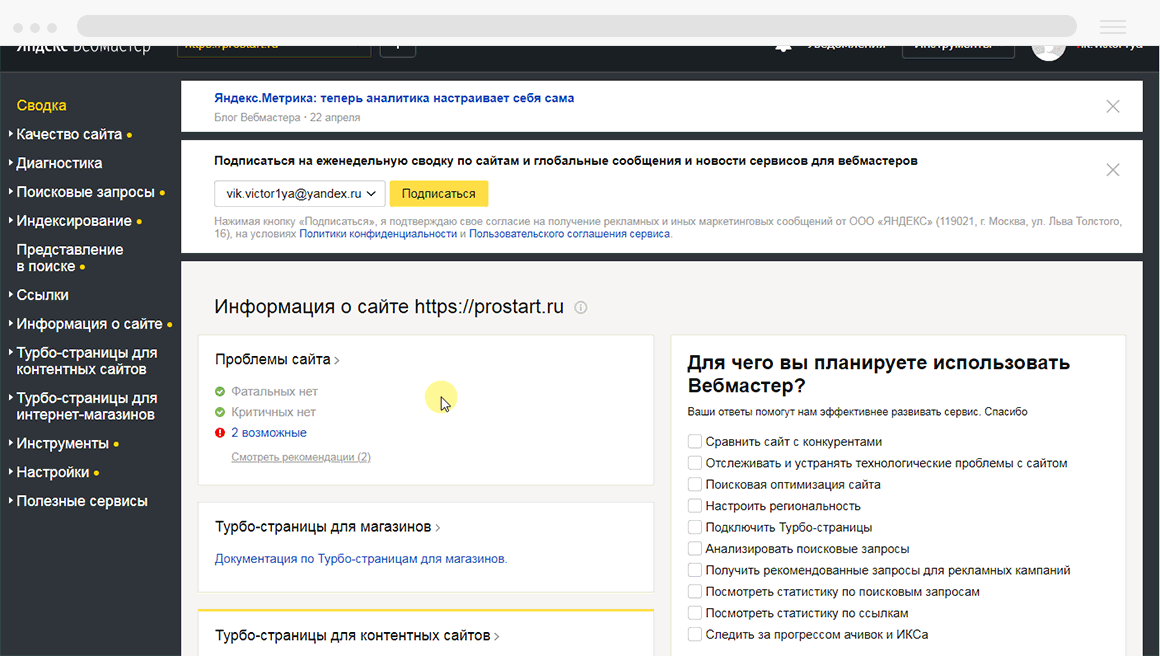Viewport: 1160px width, 656px height.
Task: Open Турбо-страницы для контентных сайтов in sidebar
Action: click(87, 361)
